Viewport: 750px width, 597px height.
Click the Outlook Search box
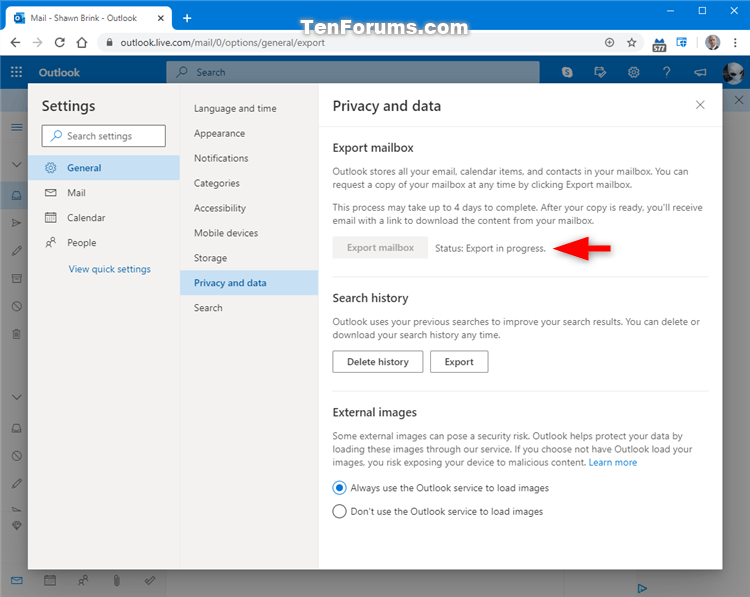[353, 72]
